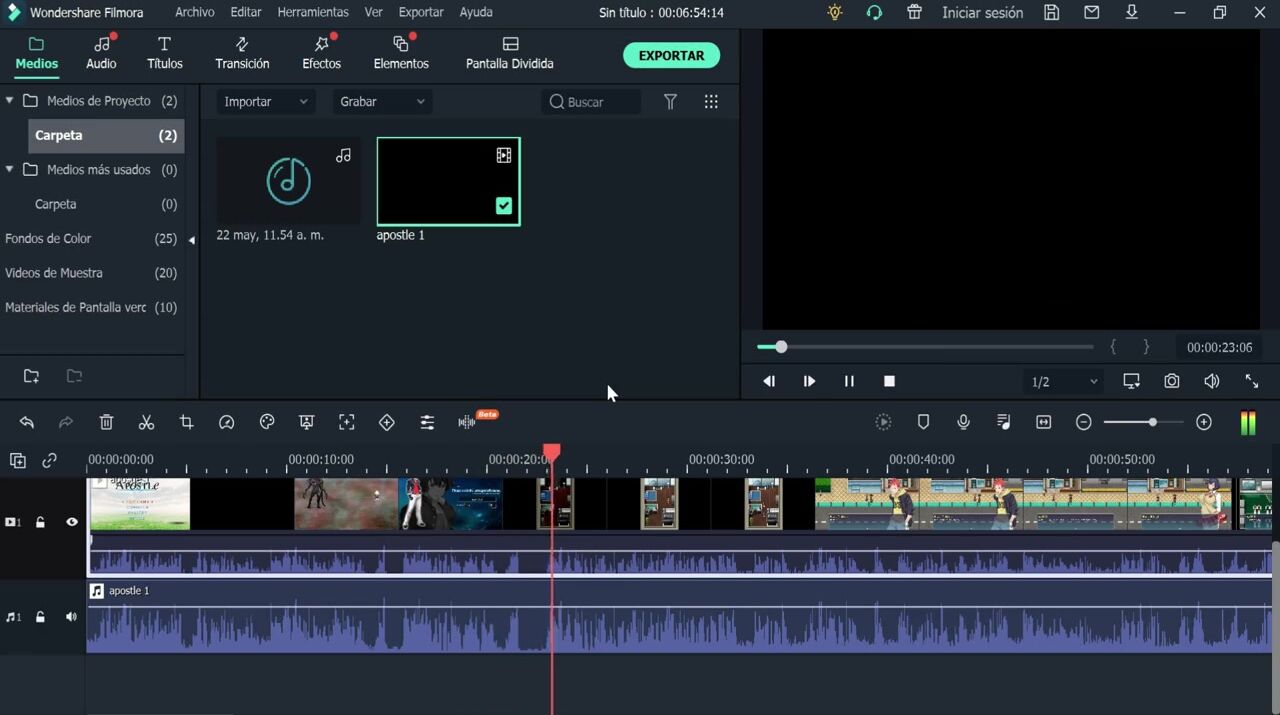Open the Archivo menu
1280x715 pixels.
point(194,12)
